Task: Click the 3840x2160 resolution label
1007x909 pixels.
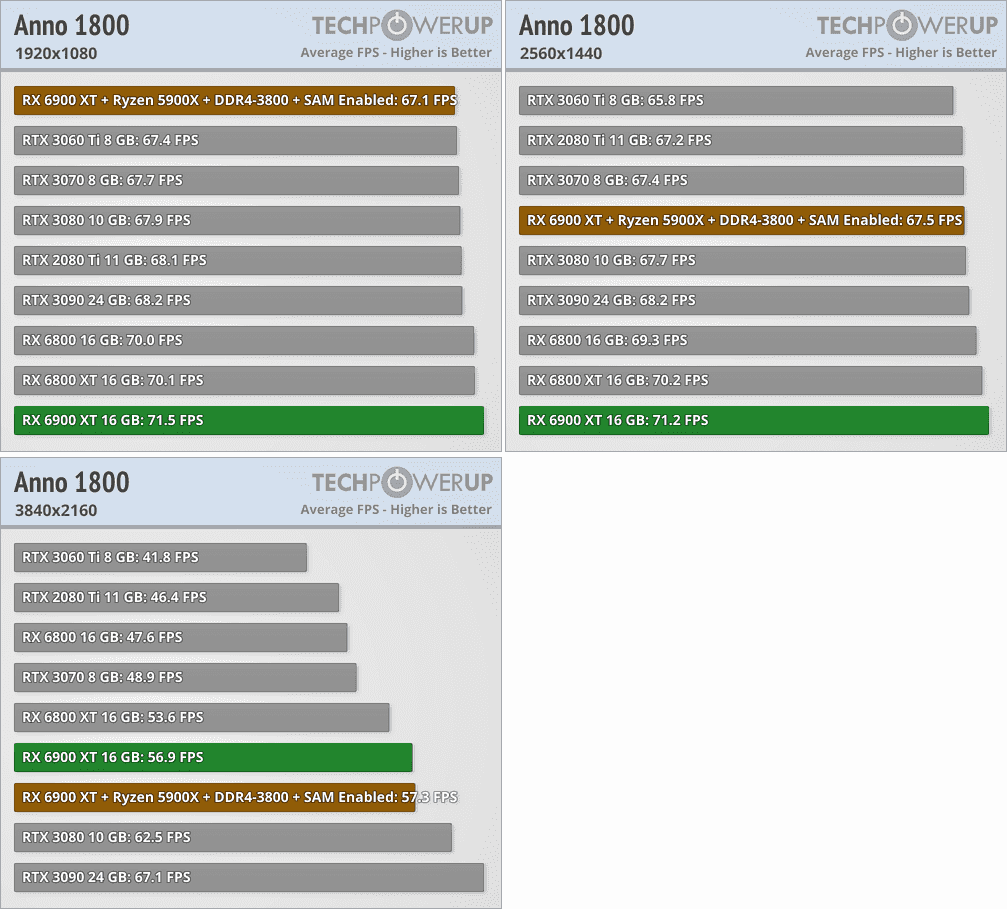Action: click(x=56, y=510)
